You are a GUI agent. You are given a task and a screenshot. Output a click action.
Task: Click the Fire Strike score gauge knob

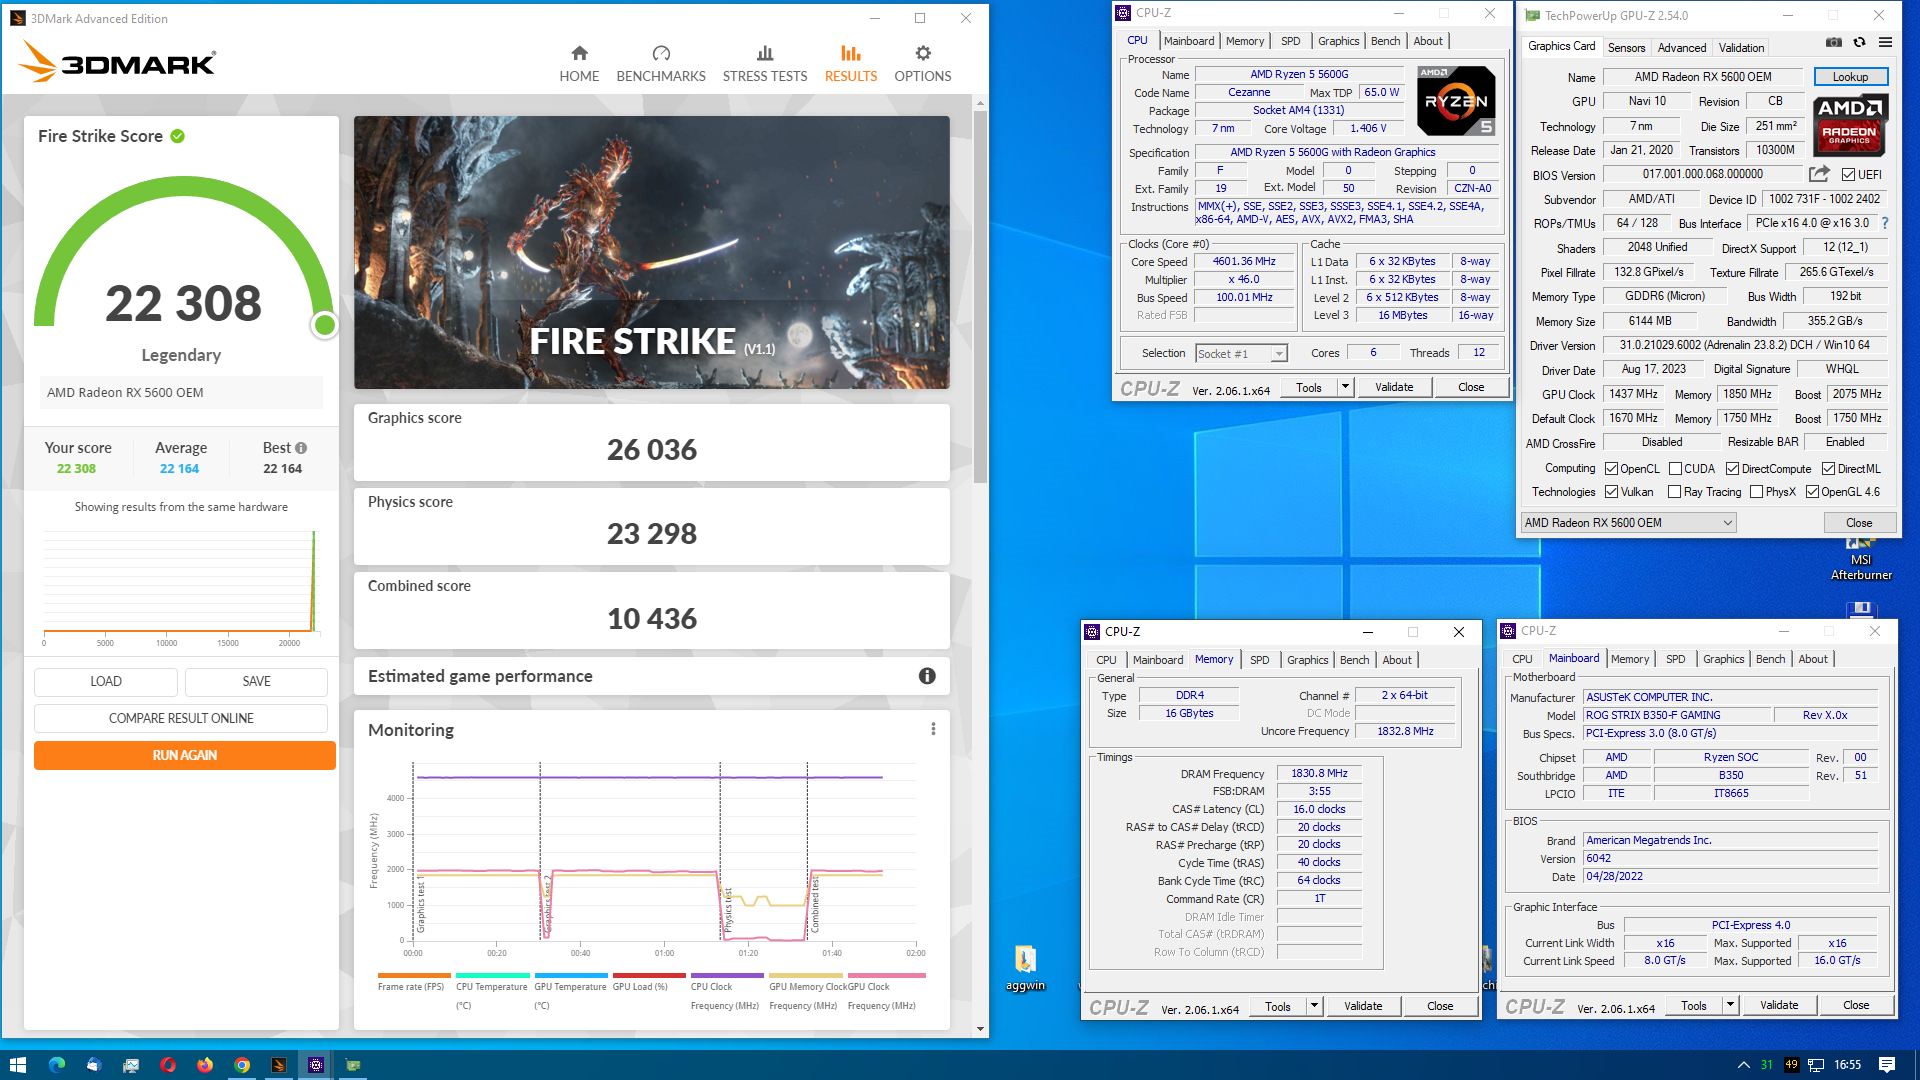point(324,324)
